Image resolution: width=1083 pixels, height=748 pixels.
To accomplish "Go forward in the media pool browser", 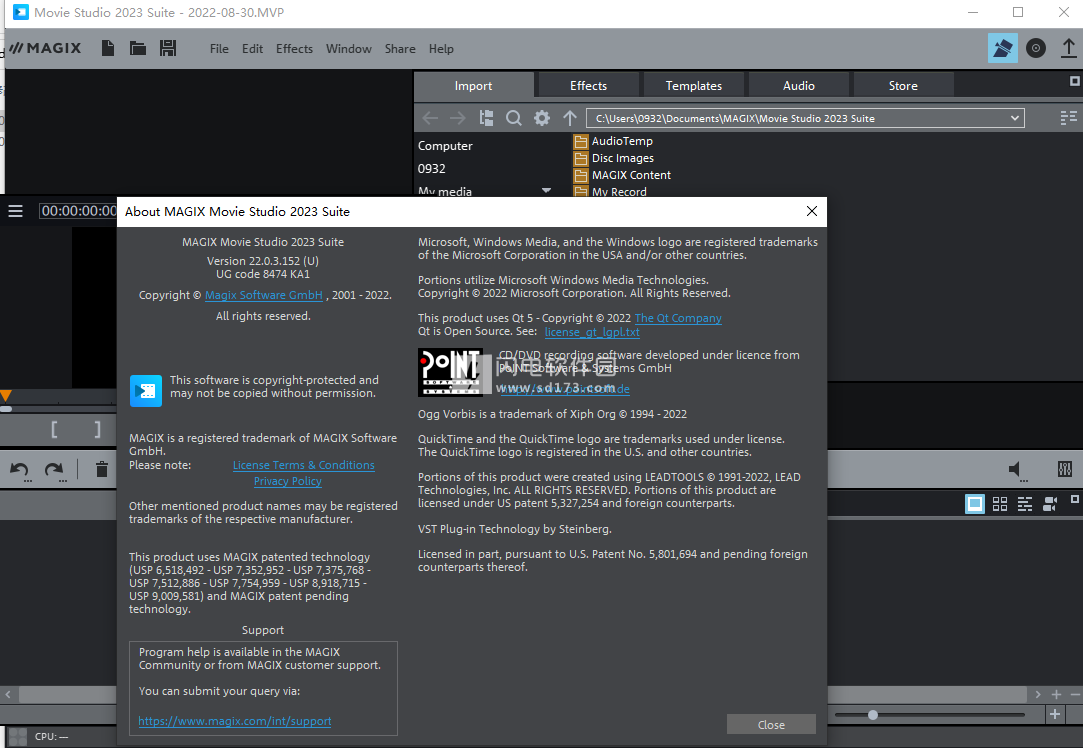I will point(457,118).
